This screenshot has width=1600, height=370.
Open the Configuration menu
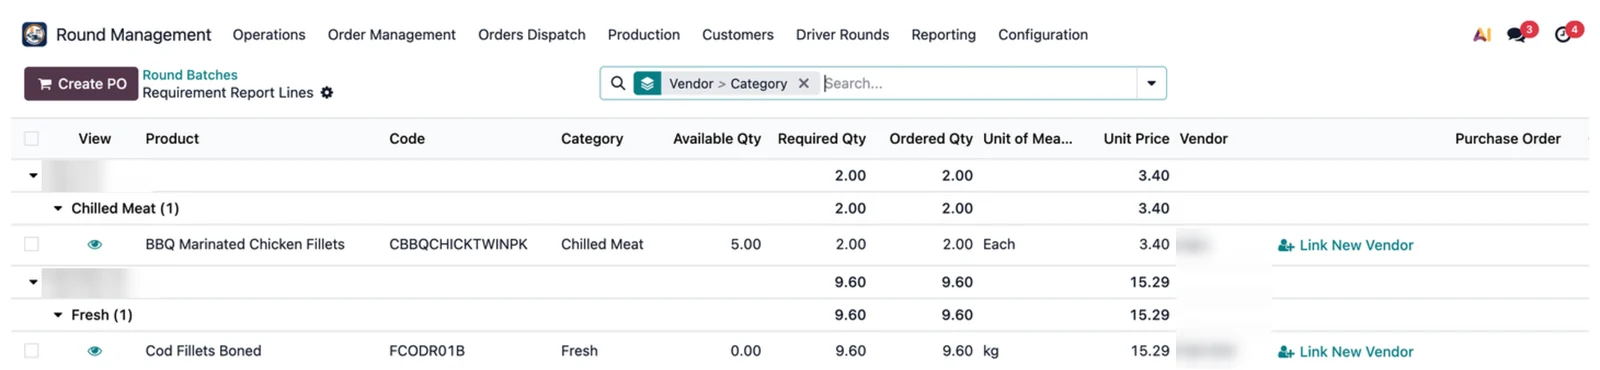(1043, 34)
